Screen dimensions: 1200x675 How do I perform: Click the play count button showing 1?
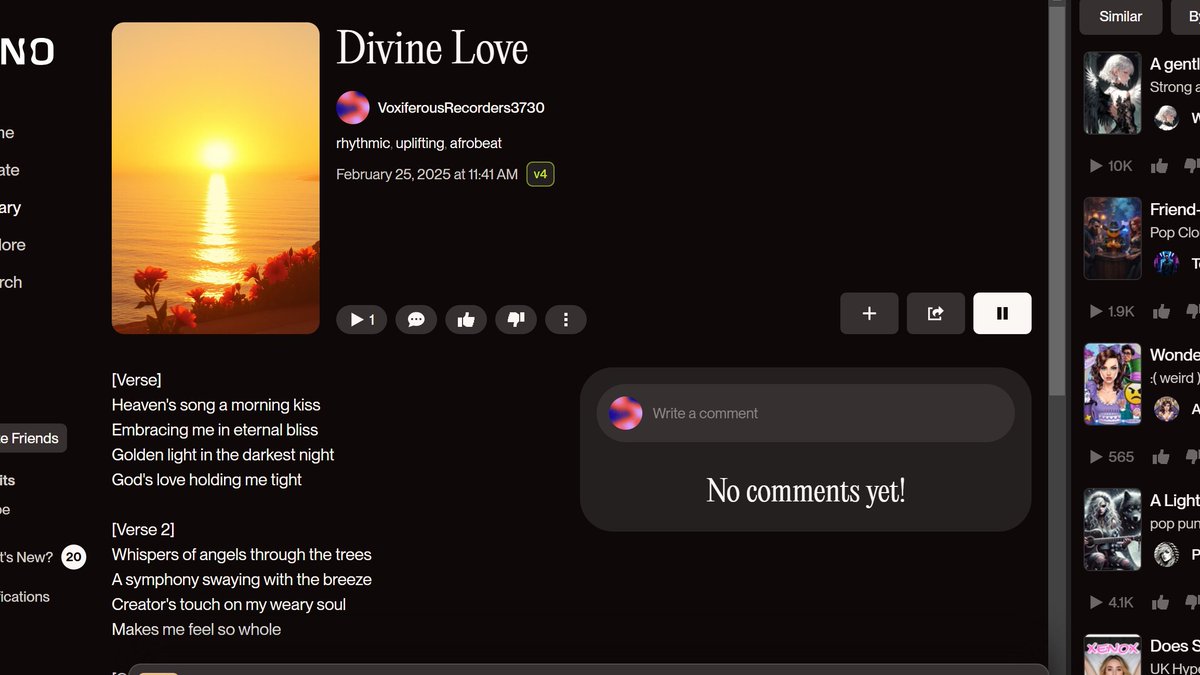point(361,320)
